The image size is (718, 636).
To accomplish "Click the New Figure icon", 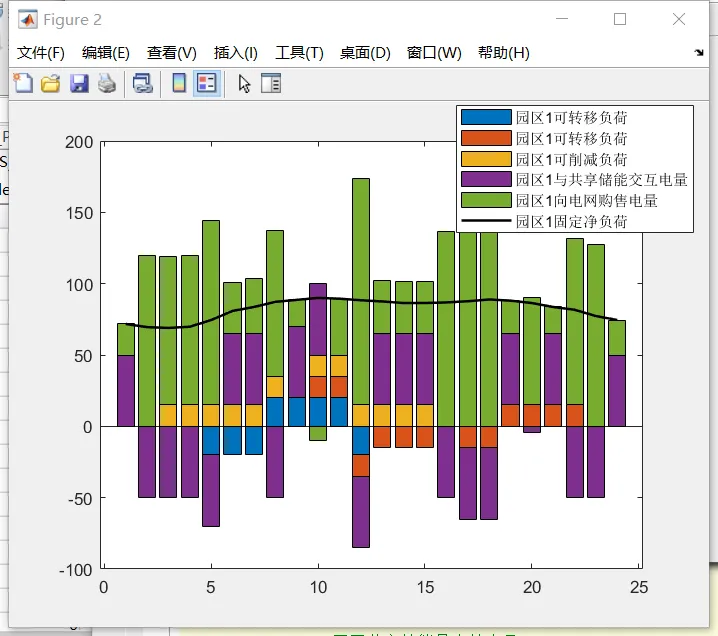I will (x=23, y=83).
